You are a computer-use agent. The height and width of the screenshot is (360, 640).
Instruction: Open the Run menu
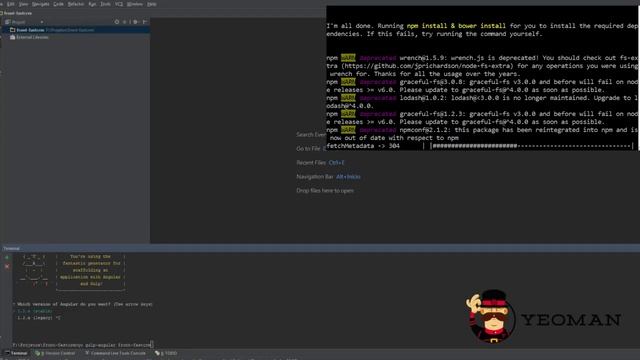pos(92,4)
